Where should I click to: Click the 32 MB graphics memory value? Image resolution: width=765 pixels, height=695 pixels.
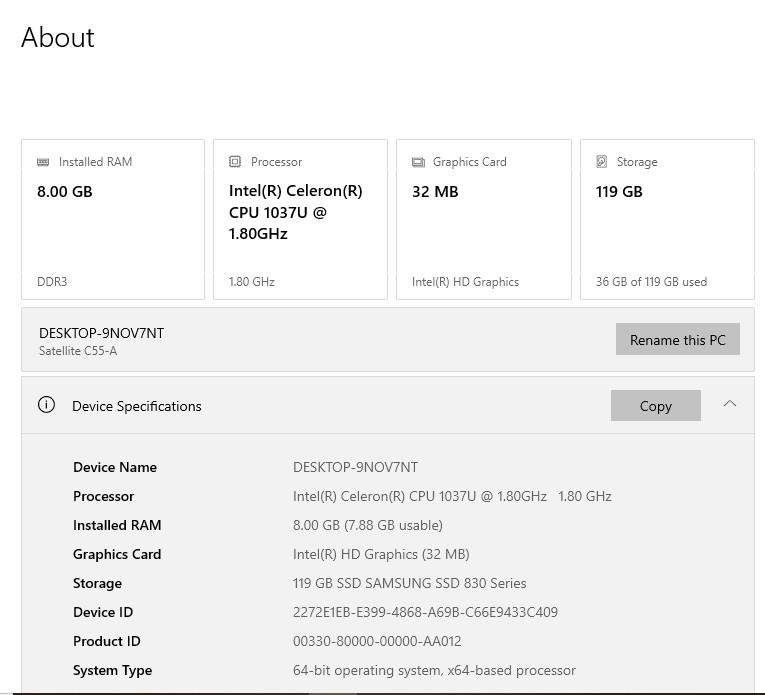pyautogui.click(x=435, y=191)
